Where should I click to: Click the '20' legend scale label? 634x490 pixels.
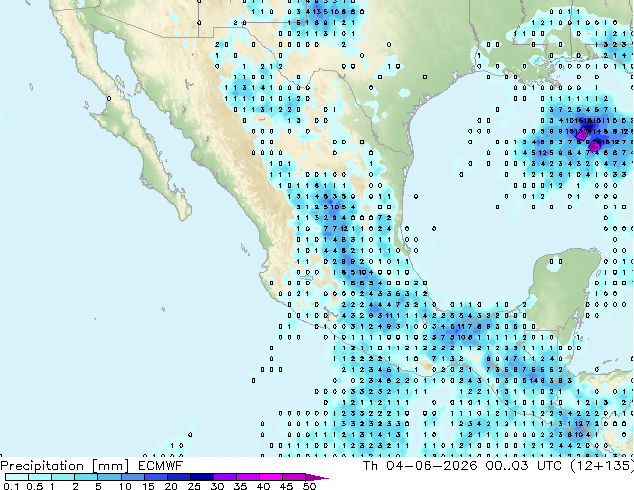click(171, 486)
